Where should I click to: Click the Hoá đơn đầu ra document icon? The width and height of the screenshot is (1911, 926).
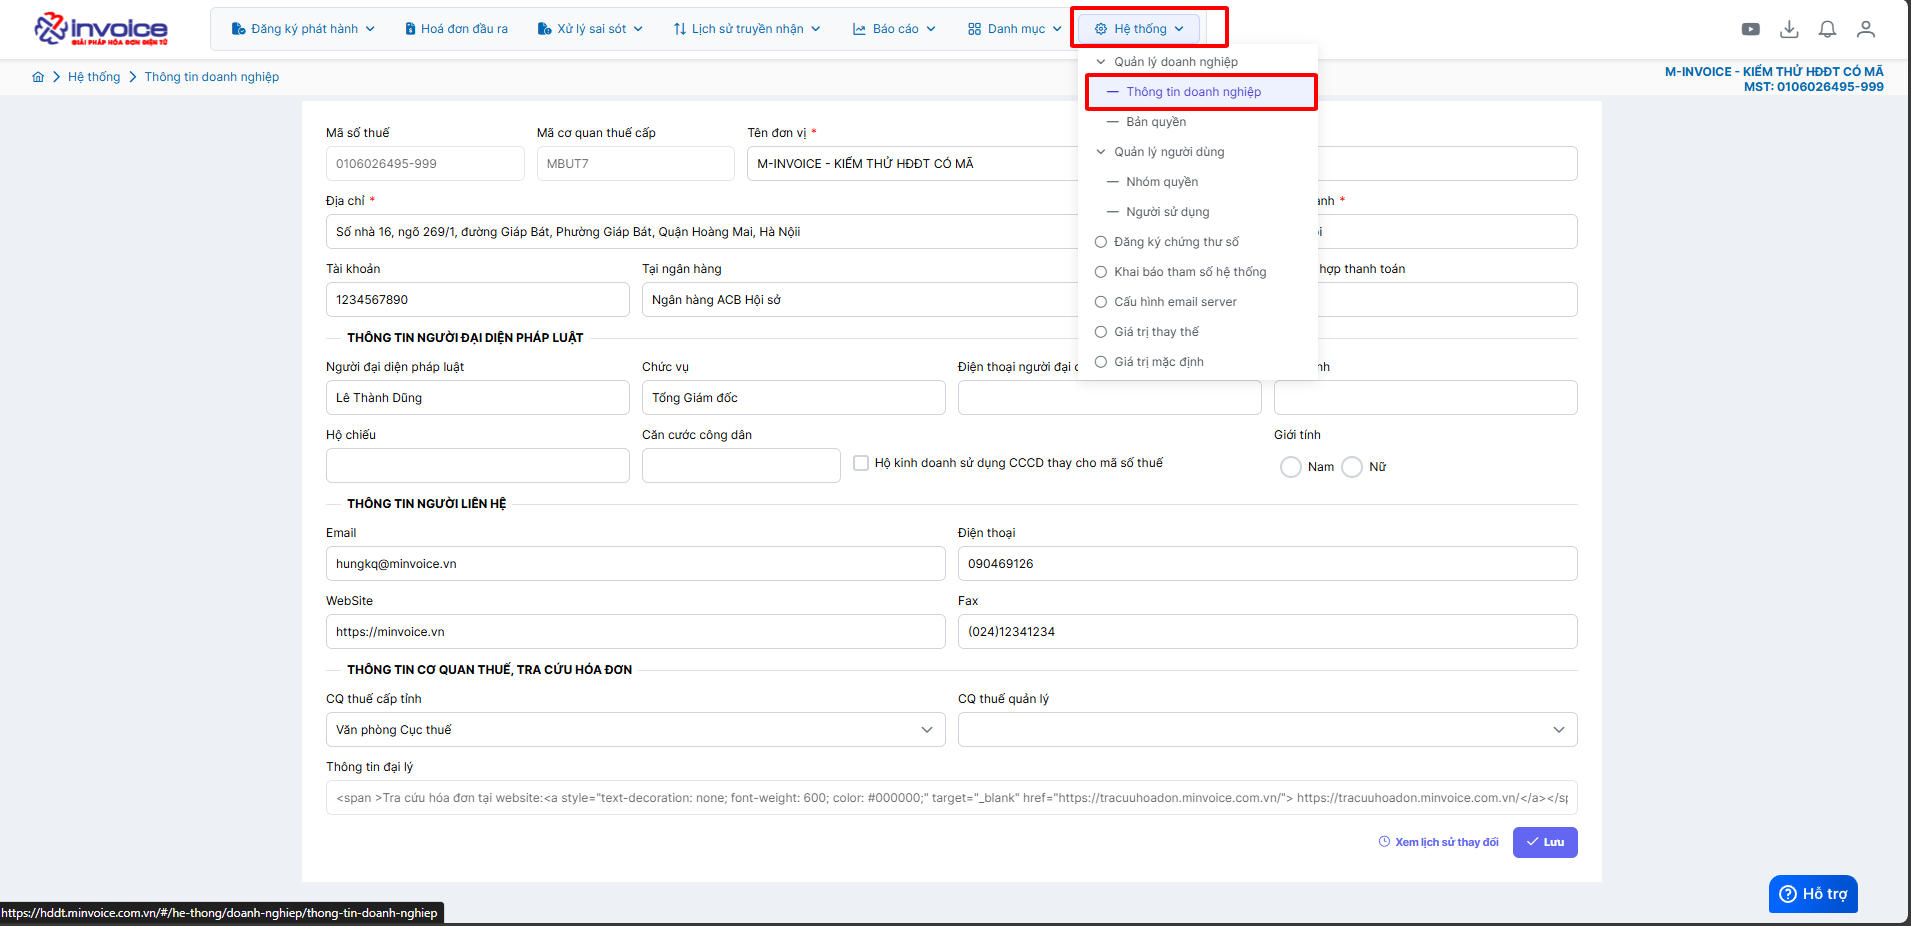[x=410, y=29]
